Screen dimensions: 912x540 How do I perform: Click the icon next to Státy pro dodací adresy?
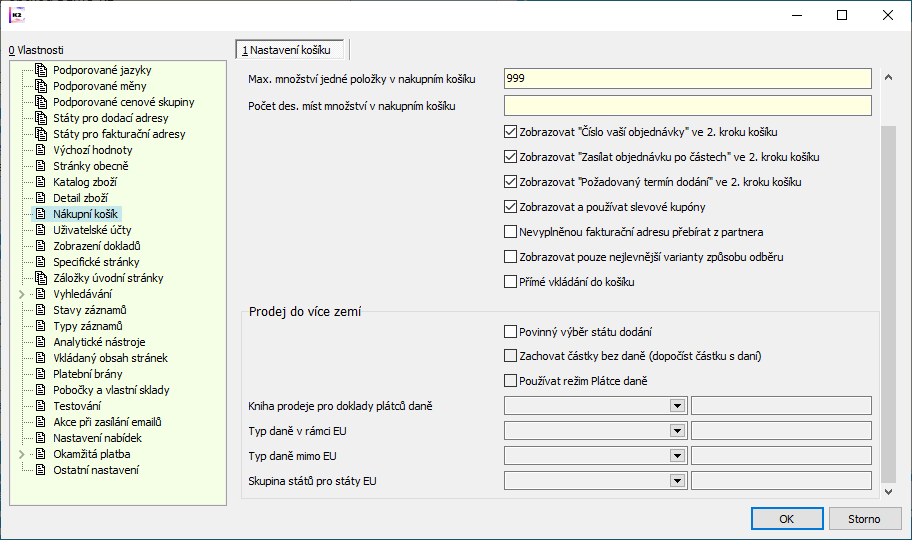pyautogui.click(x=41, y=118)
